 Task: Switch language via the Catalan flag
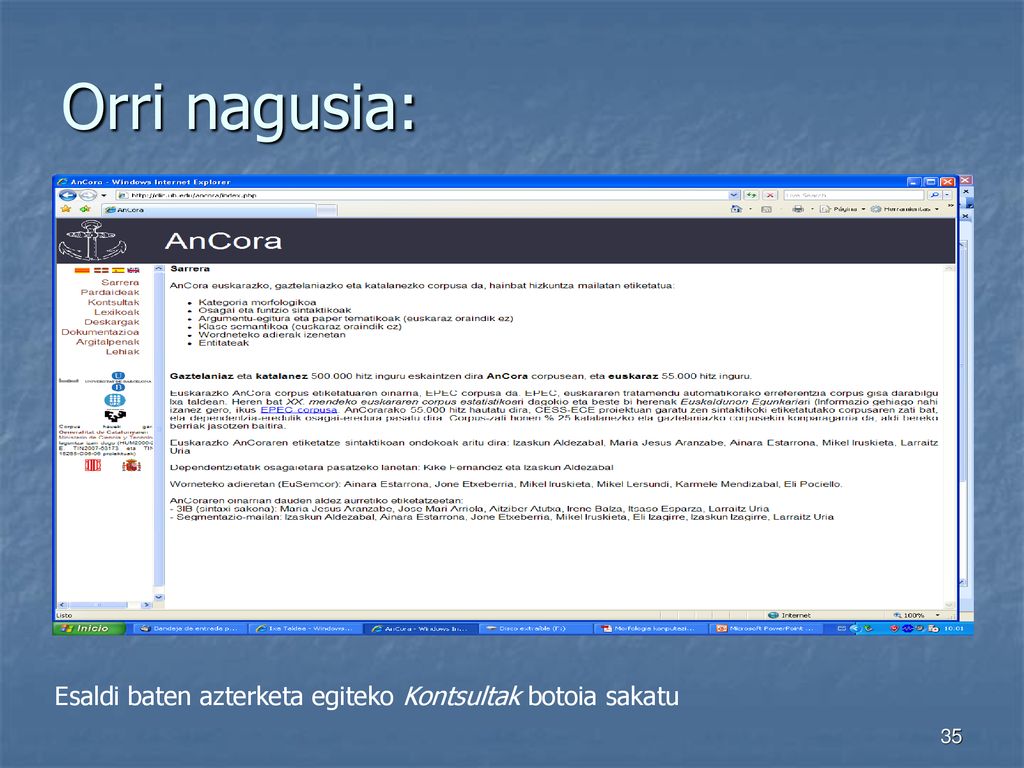coord(82,270)
